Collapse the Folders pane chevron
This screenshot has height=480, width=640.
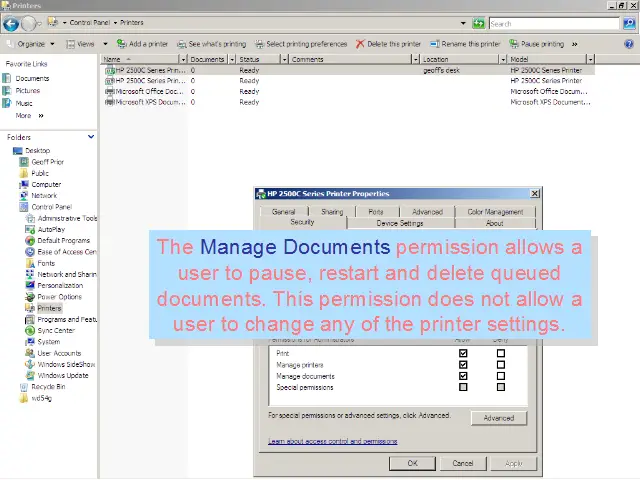point(91,137)
